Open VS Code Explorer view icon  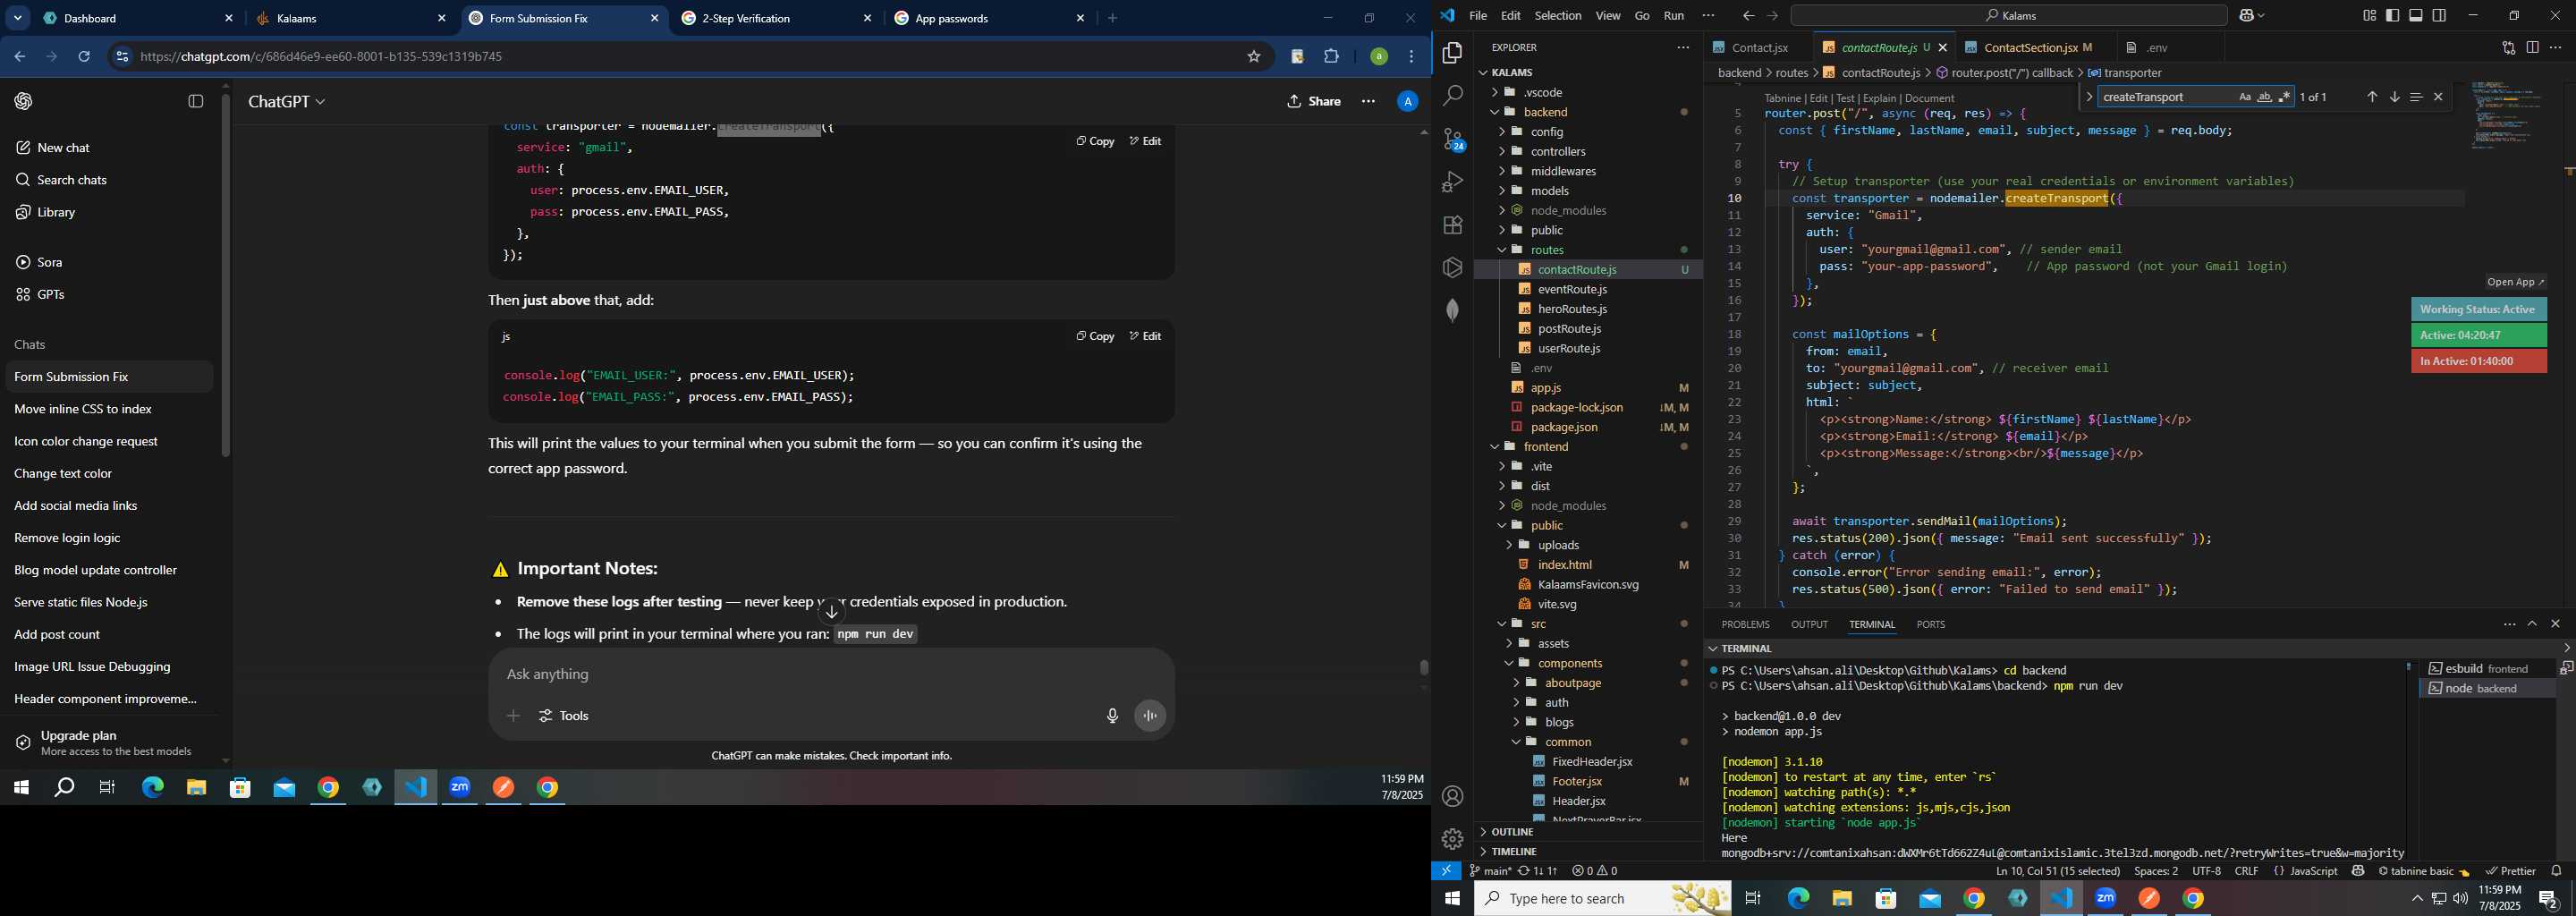pos(1452,53)
